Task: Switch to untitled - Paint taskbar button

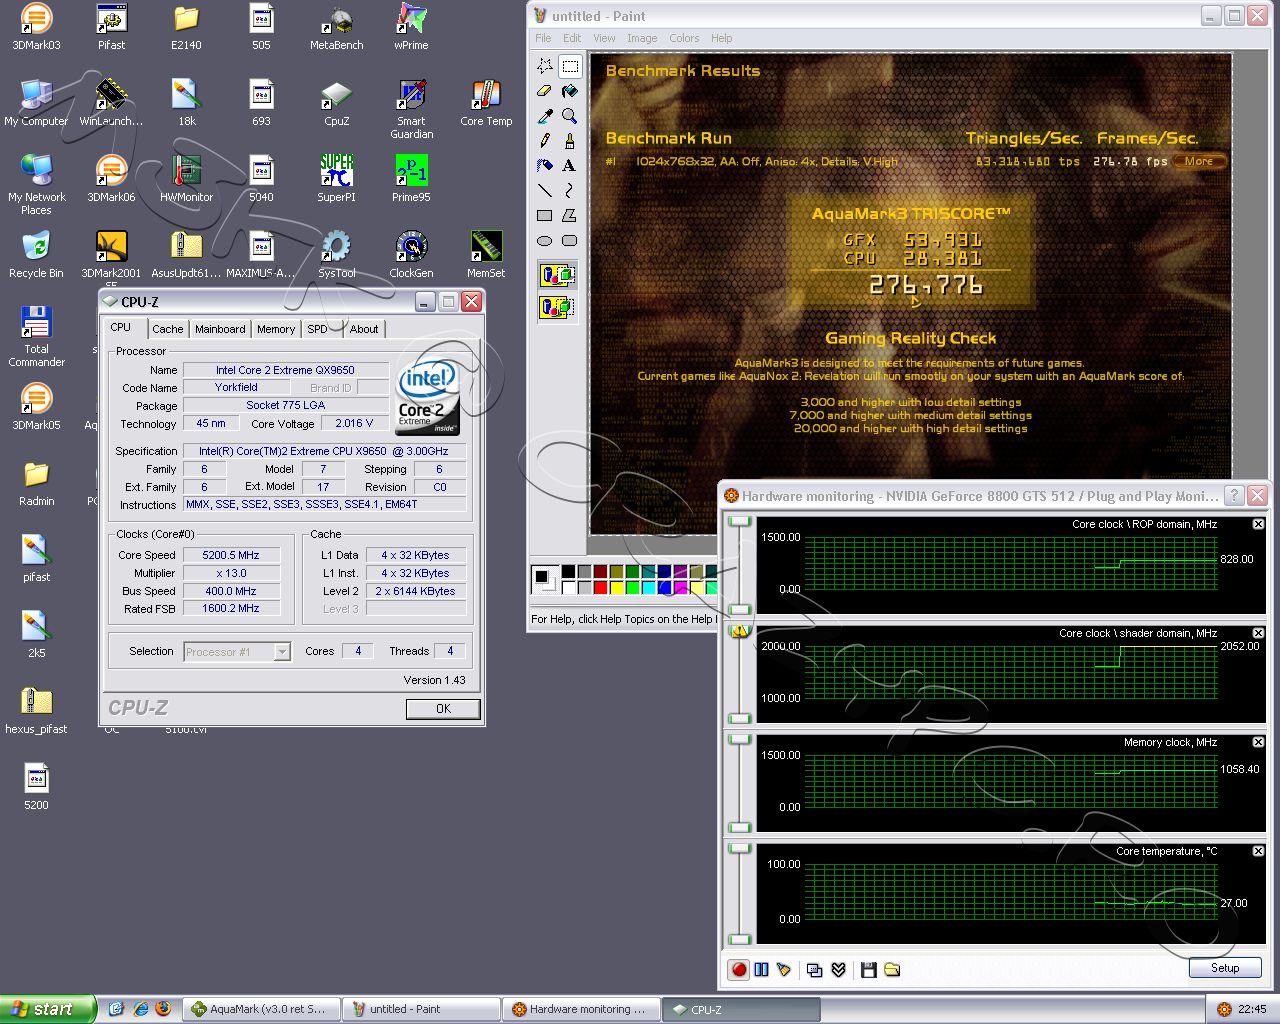Action: [x=421, y=1009]
